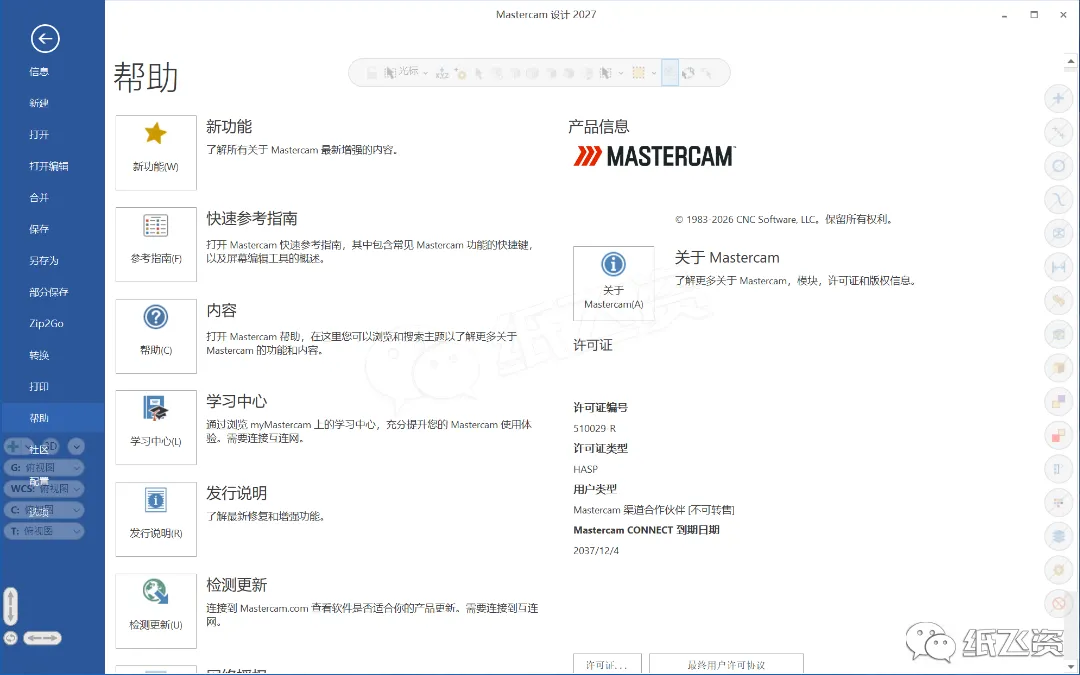Click the MASTERCAM product logo
Image resolution: width=1080 pixels, height=675 pixels.
[x=654, y=156]
